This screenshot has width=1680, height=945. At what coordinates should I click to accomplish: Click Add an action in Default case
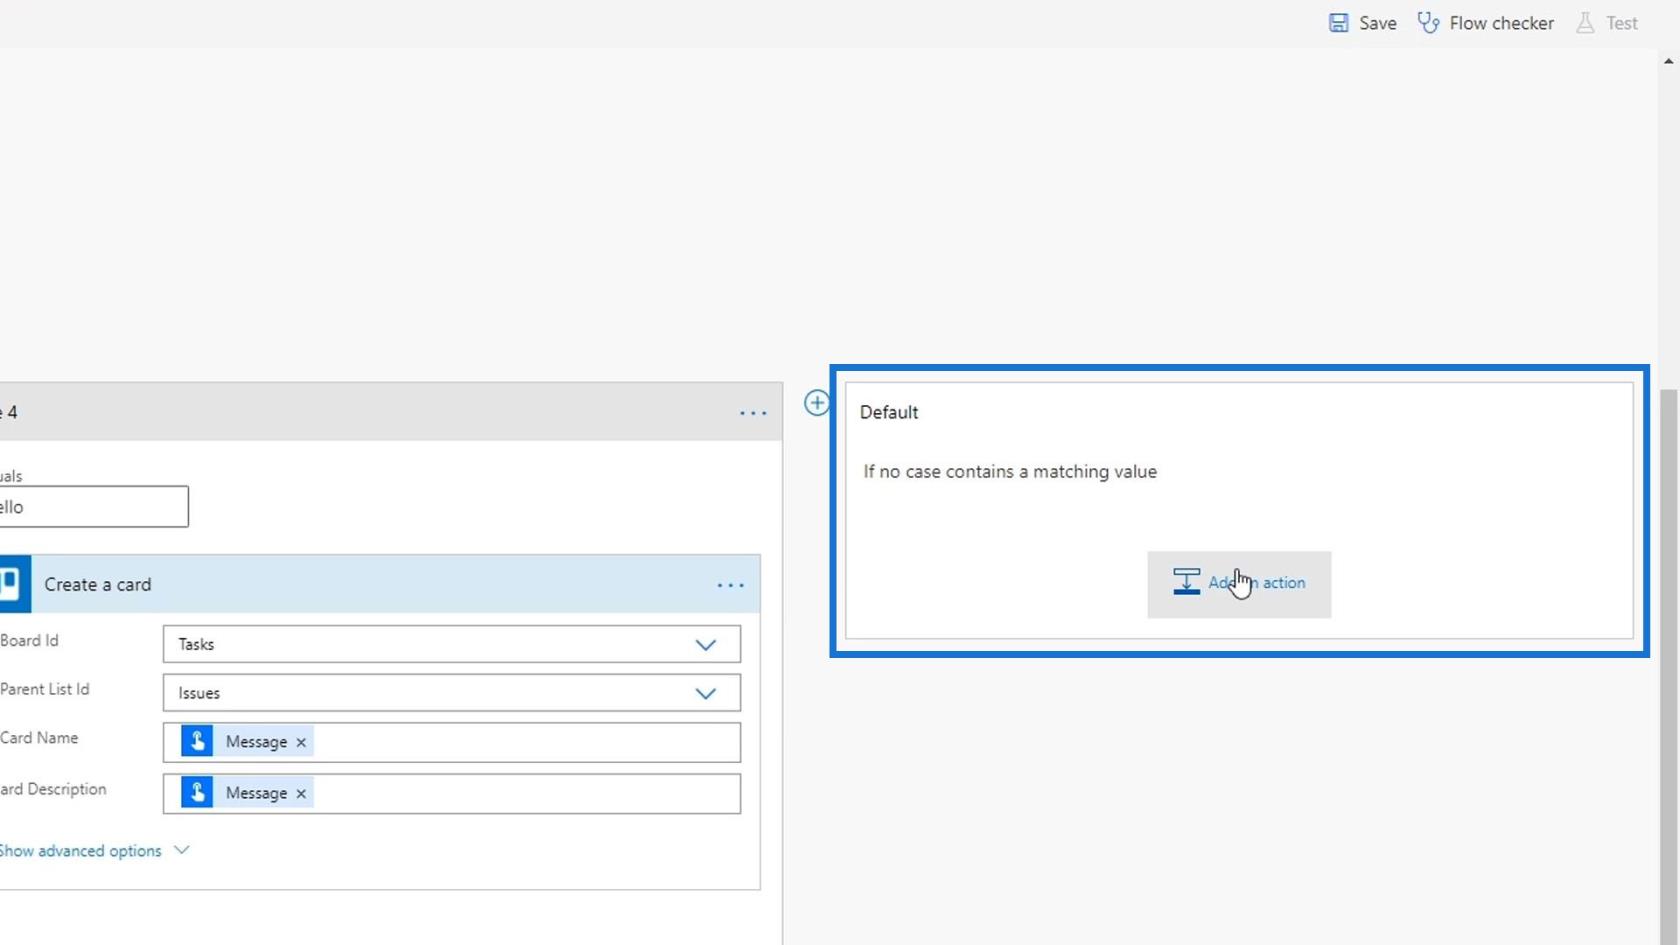click(1239, 584)
